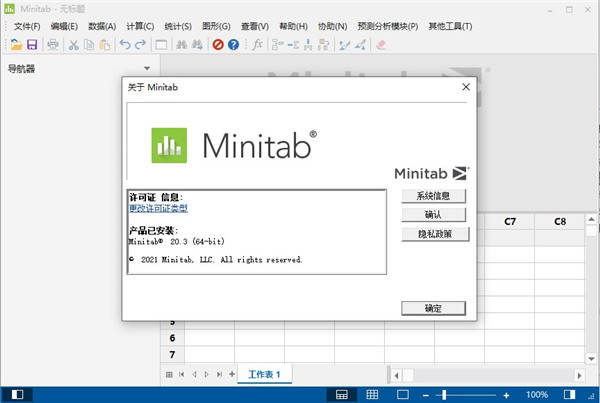The height and width of the screenshot is (403, 600).
Task: Jump to the first worksheet tab arrow
Action: point(182,374)
